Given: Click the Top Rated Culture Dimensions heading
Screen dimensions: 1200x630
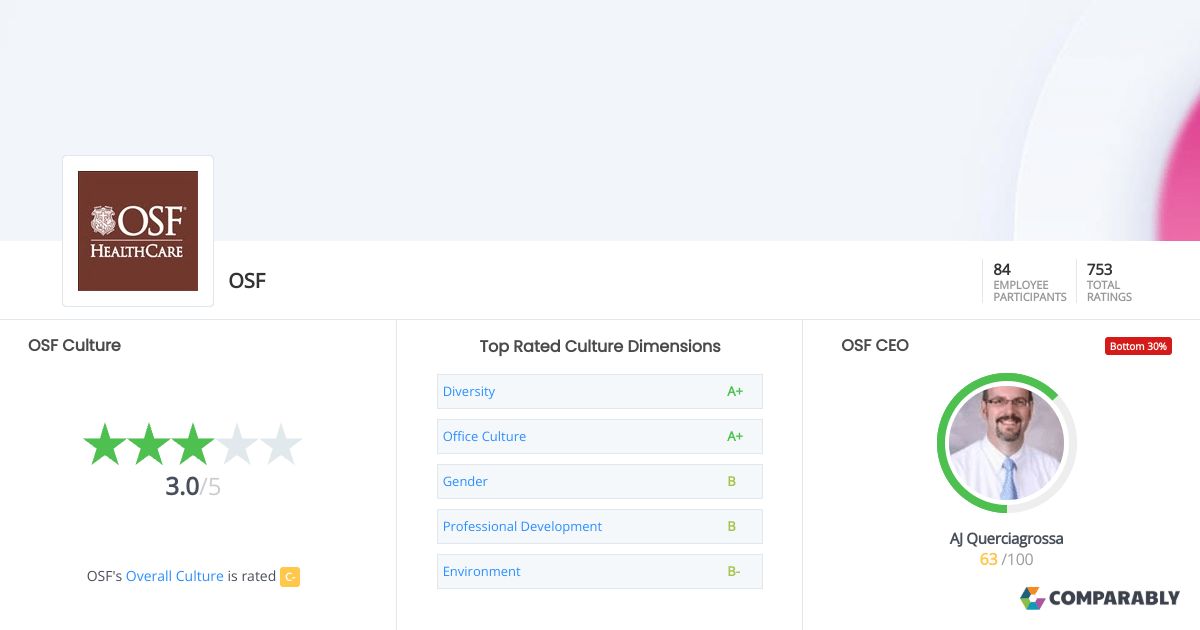Looking at the screenshot, I should 600,346.
